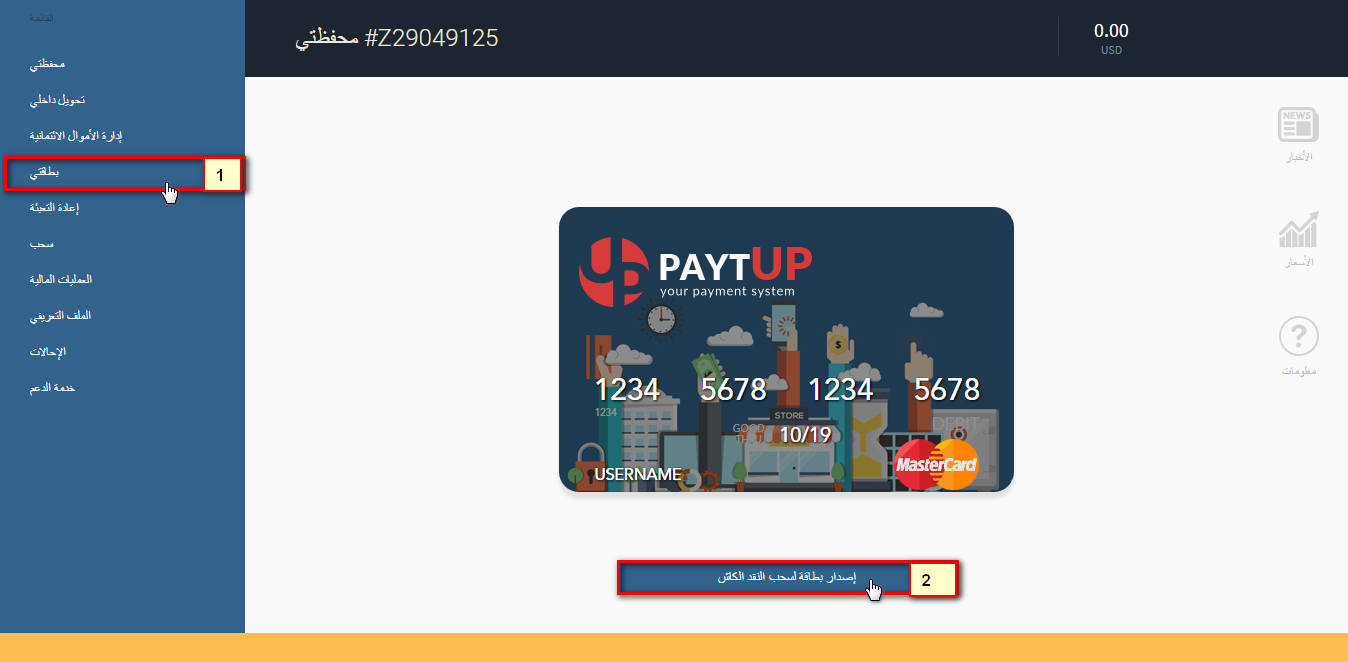
Task: Click the 0.00 USD balance in the header
Action: coord(1111,38)
